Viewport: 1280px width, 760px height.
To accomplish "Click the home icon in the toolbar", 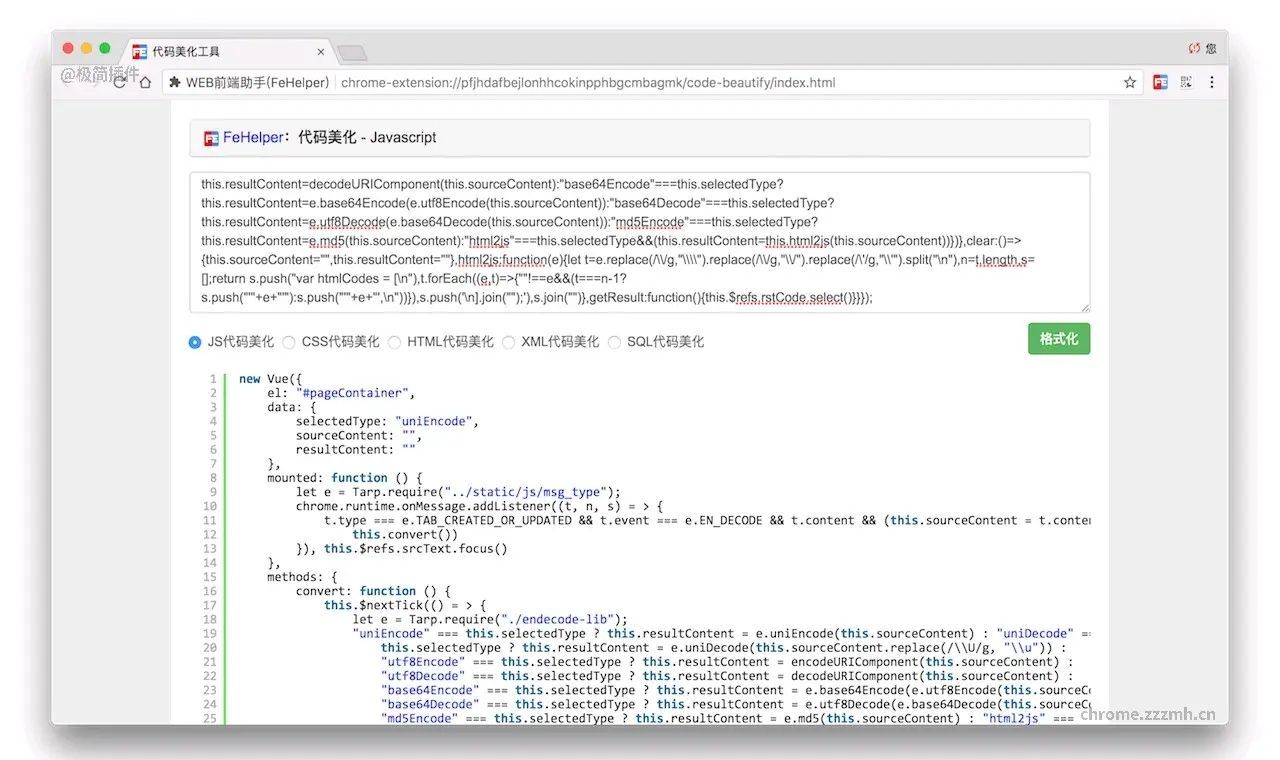I will 145,82.
